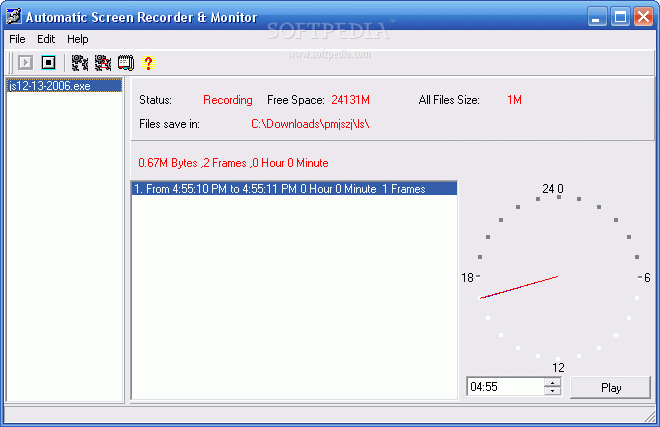Click the save path C:\Downloads\pmjszj\ls\
Screen dimensions: 660x427
(x=310, y=124)
